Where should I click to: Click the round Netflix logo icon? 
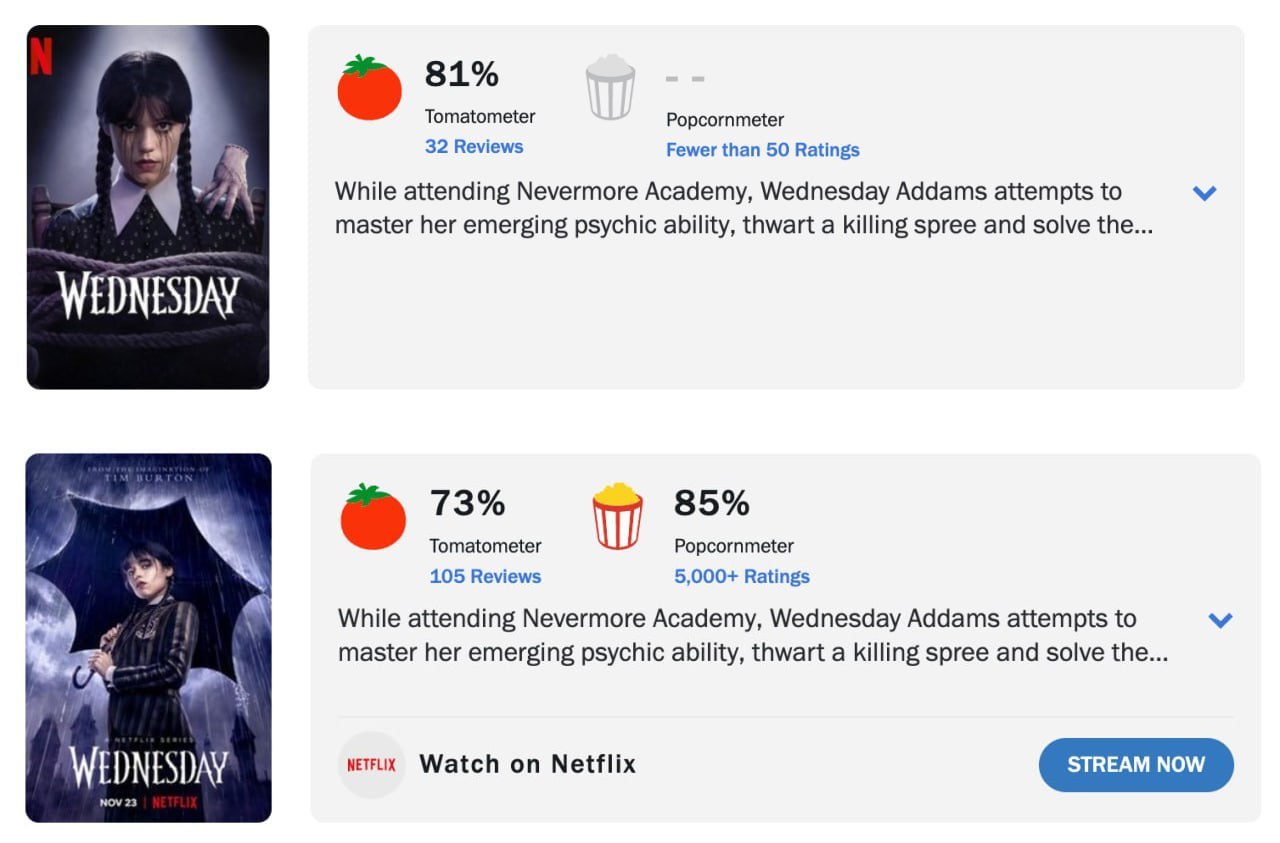pos(371,765)
